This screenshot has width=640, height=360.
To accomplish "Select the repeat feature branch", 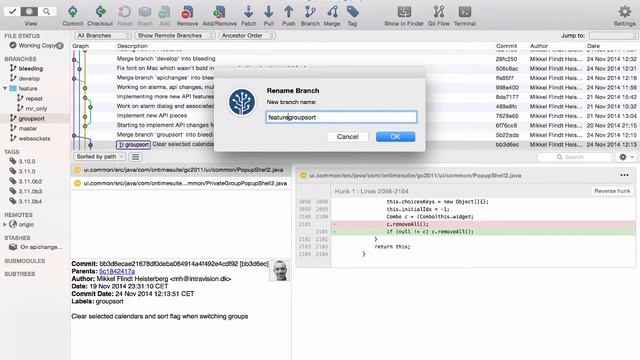I will click(x=34, y=98).
